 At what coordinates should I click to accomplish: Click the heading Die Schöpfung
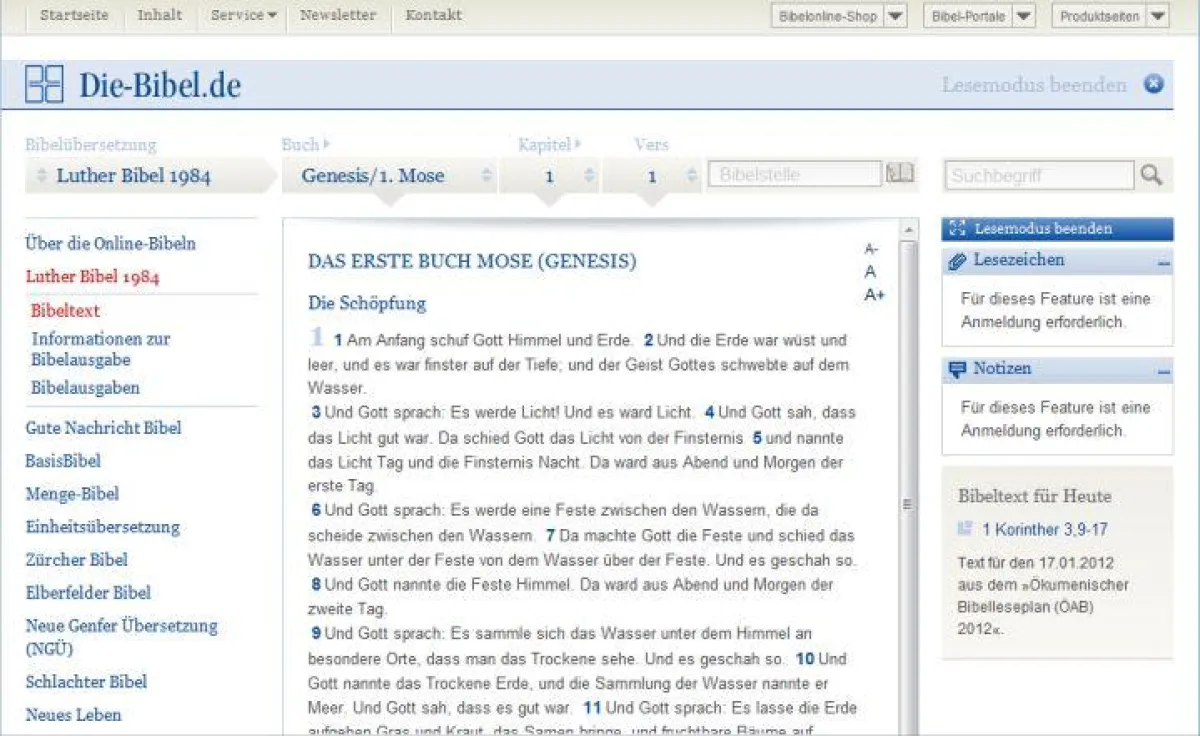coord(366,303)
